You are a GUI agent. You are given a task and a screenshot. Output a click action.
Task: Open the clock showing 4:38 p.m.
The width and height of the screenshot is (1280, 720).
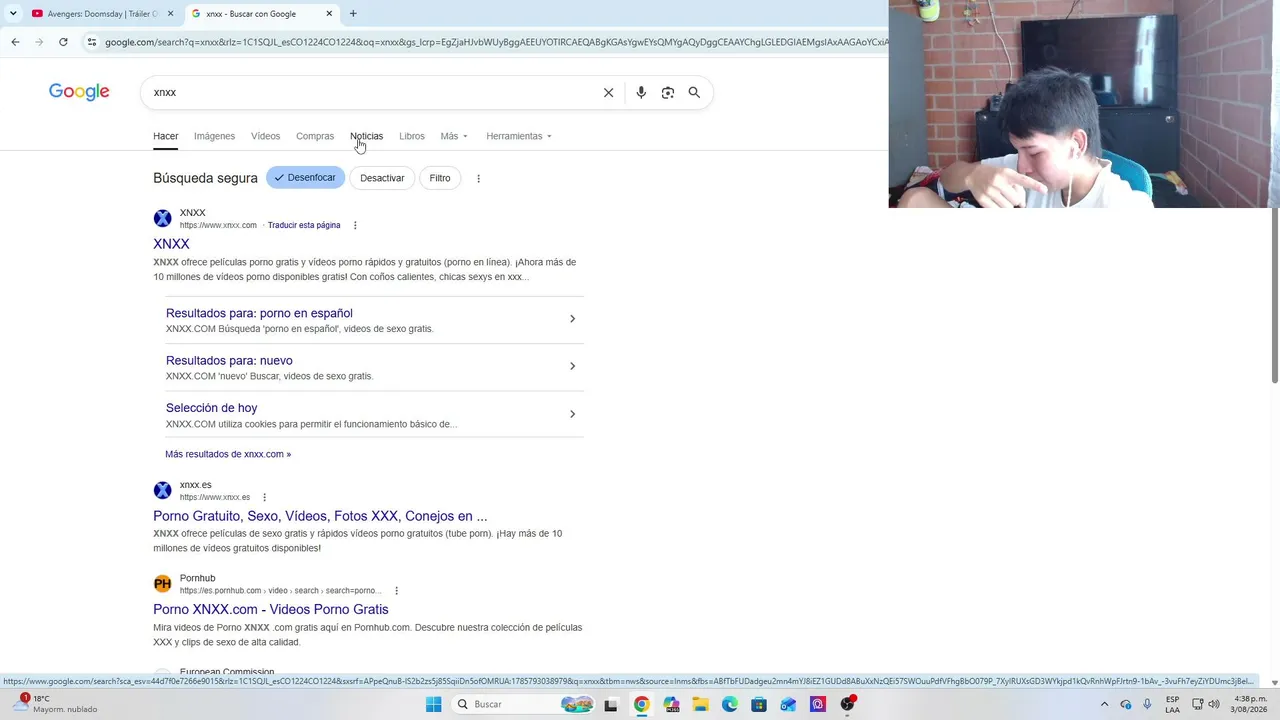pyautogui.click(x=1250, y=704)
